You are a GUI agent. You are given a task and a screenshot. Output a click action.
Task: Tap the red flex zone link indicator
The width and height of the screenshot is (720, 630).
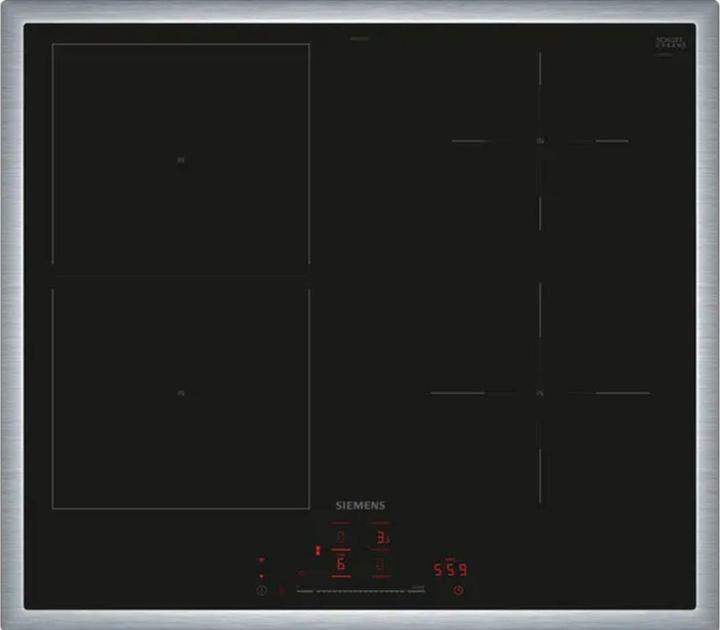pyautogui.click(x=317, y=551)
